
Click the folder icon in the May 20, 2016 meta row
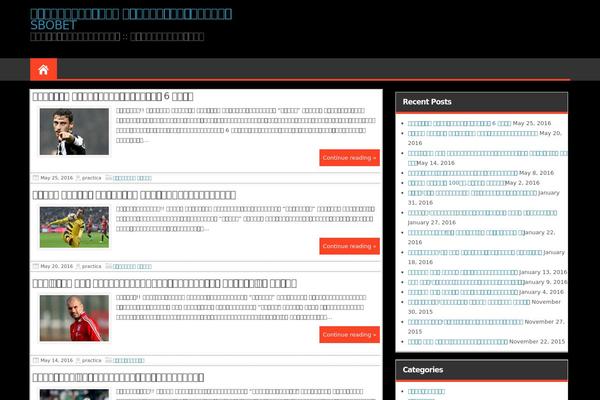(109, 266)
